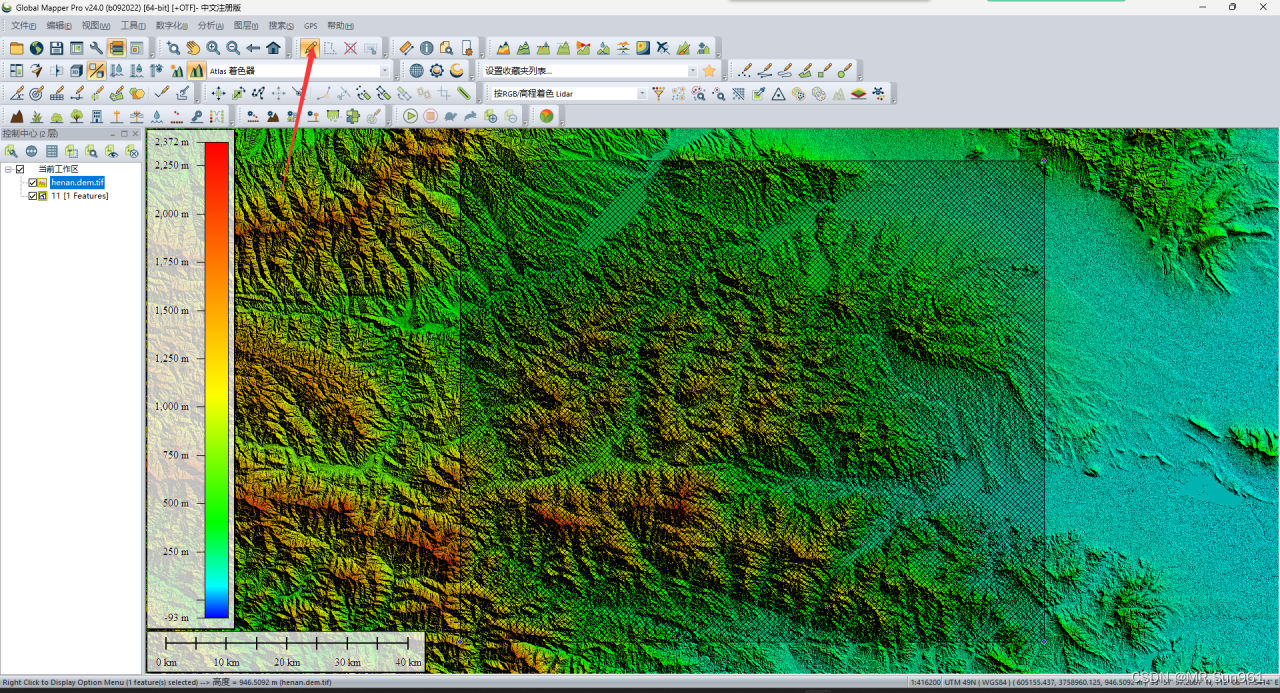1280x693 pixels.
Task: Click the Measure tool ruler icon
Action: (407, 47)
